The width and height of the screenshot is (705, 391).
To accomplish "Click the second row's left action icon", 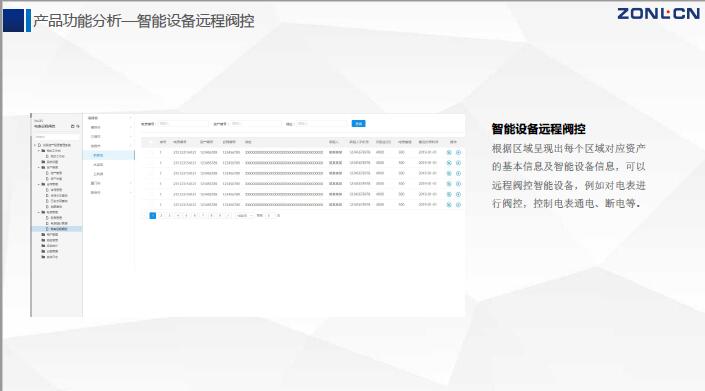I will pos(449,163).
